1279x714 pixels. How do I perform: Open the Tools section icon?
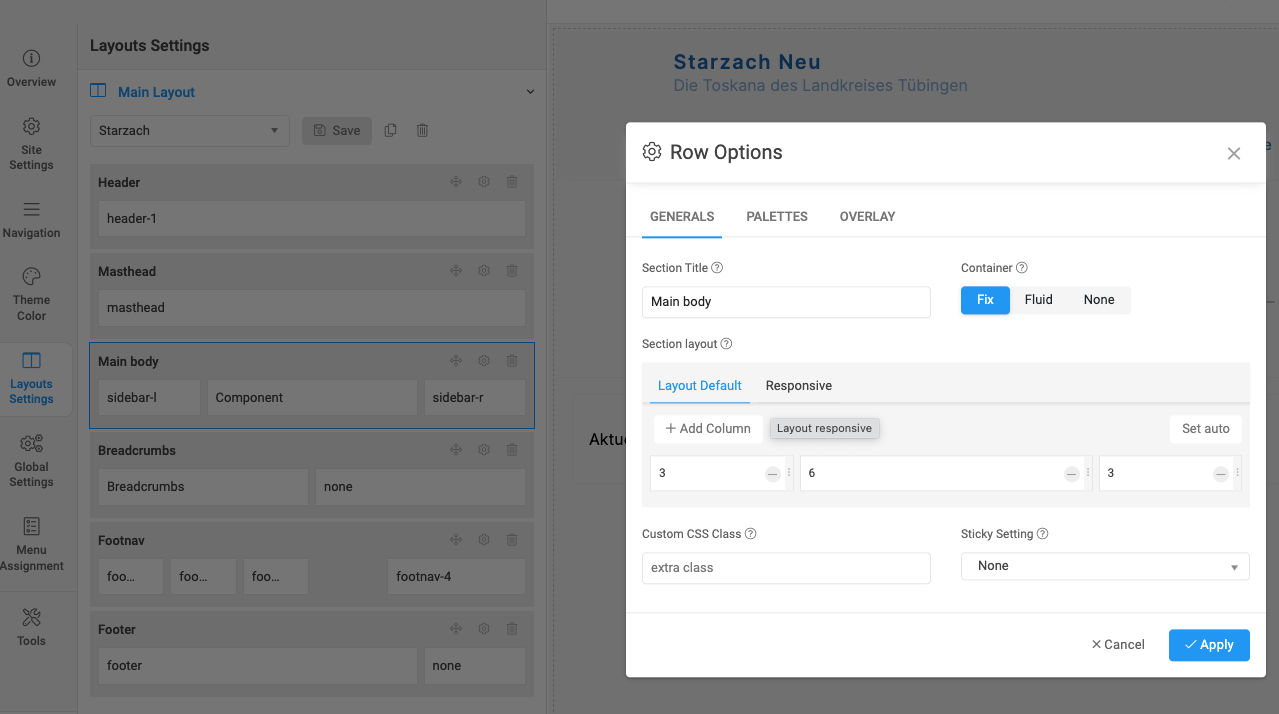(31, 617)
